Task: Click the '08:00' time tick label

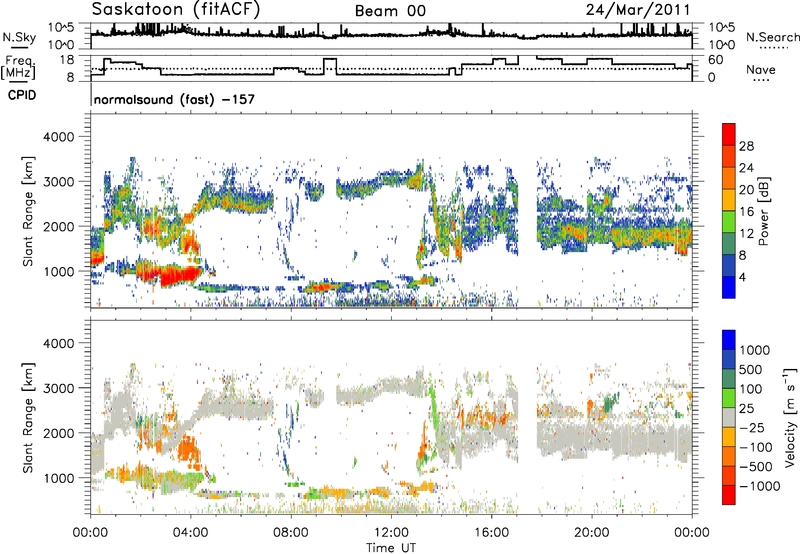Action: click(x=291, y=533)
